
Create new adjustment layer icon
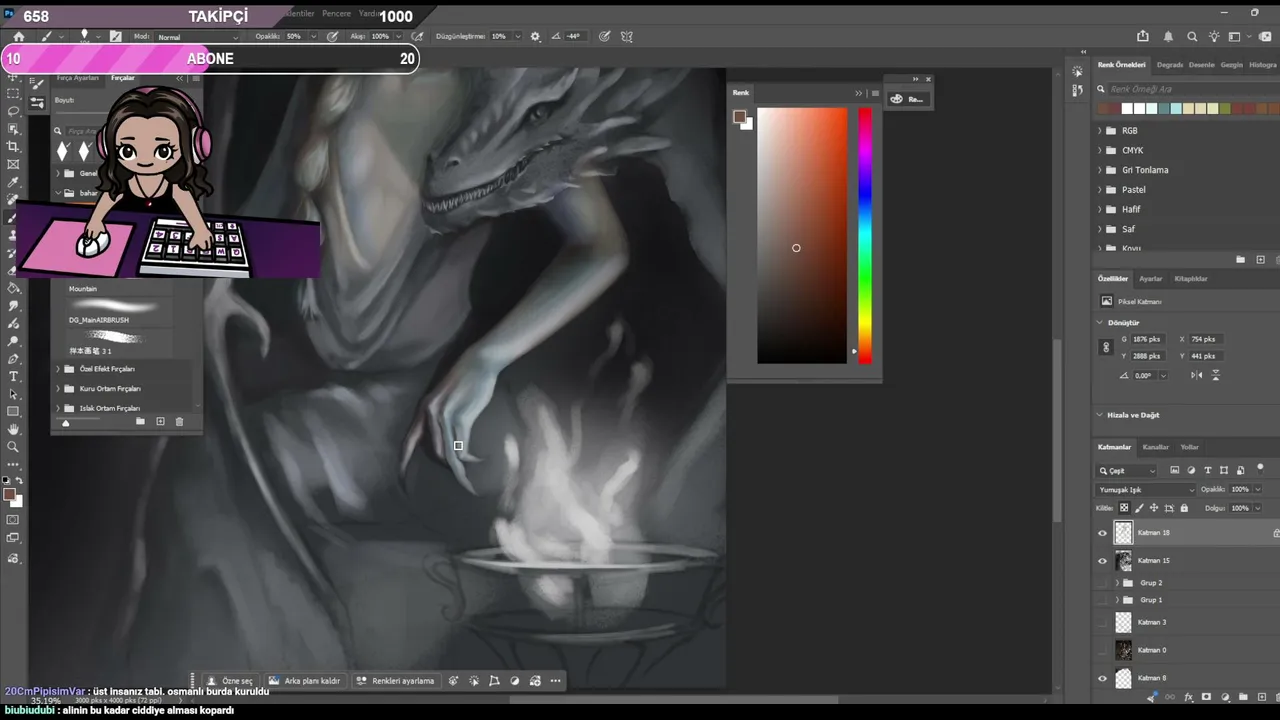1225,697
